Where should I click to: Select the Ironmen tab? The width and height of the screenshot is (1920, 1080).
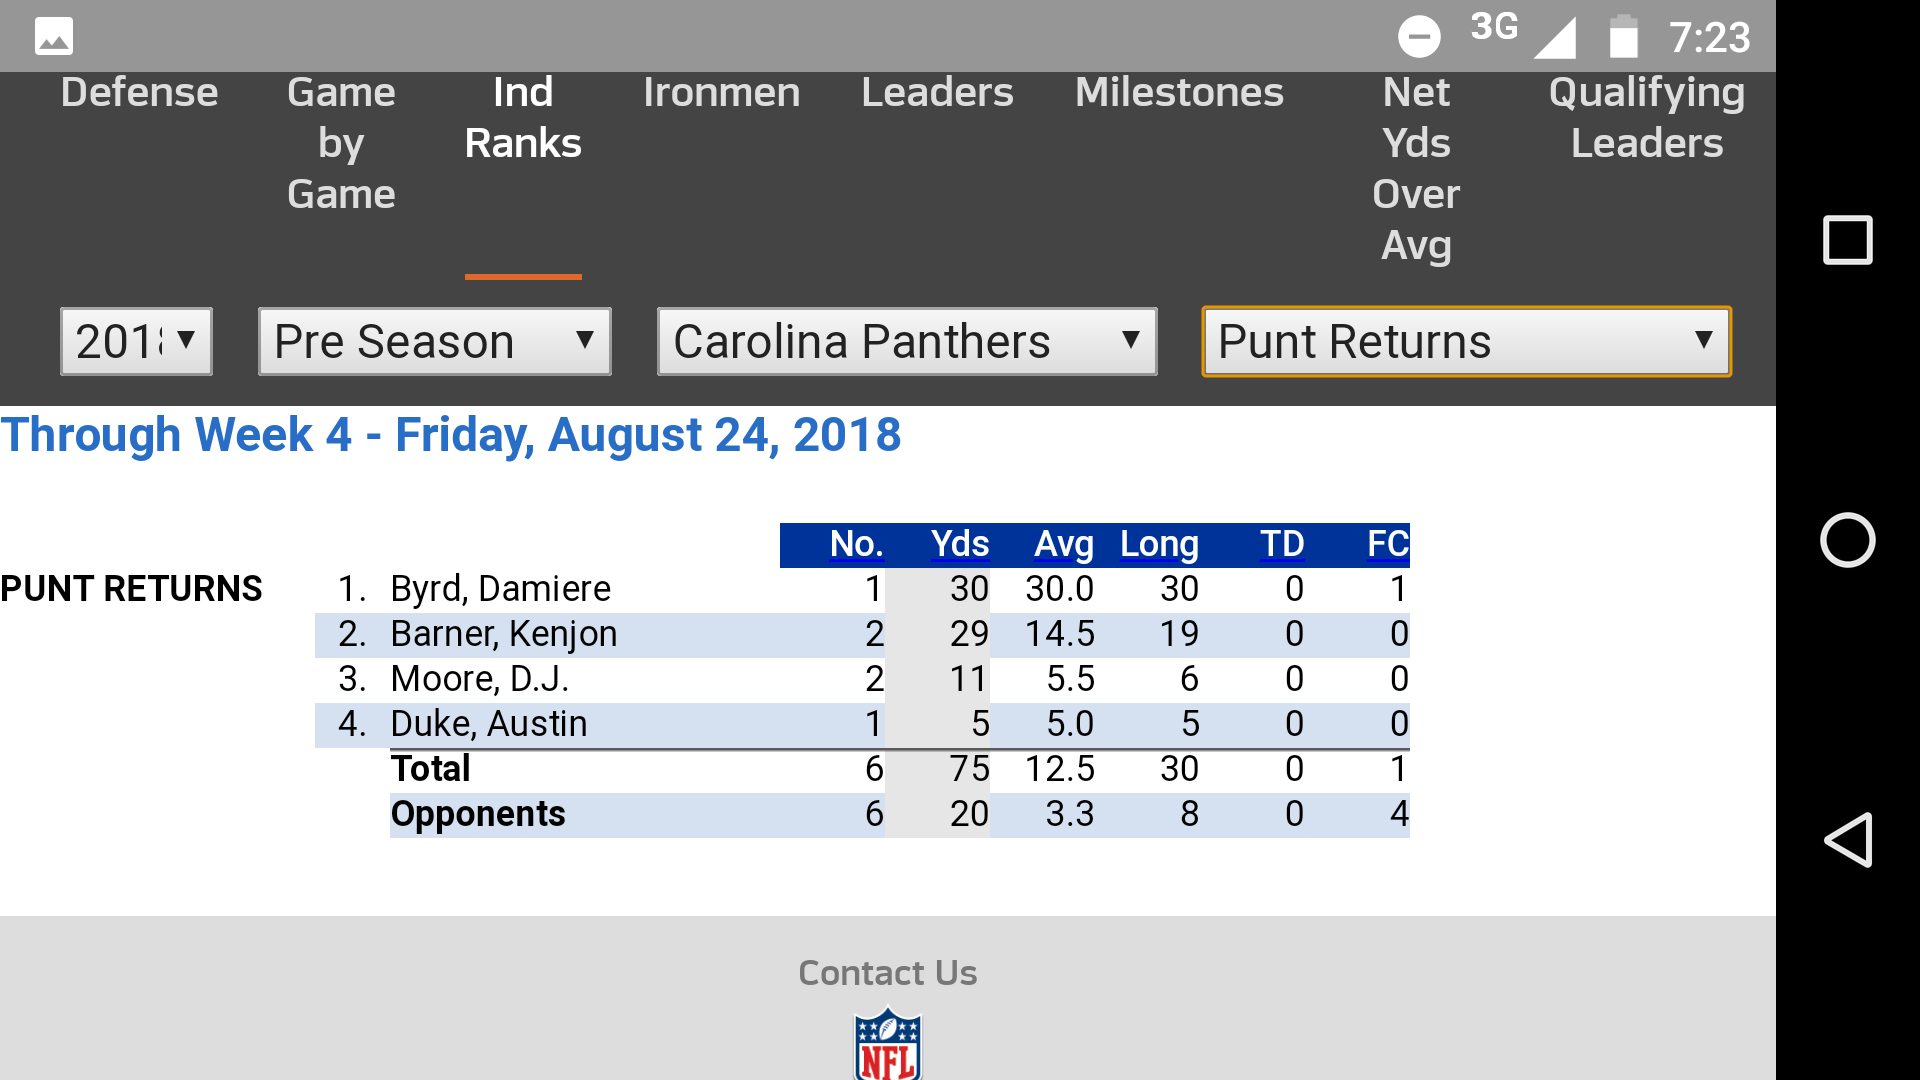pos(721,93)
